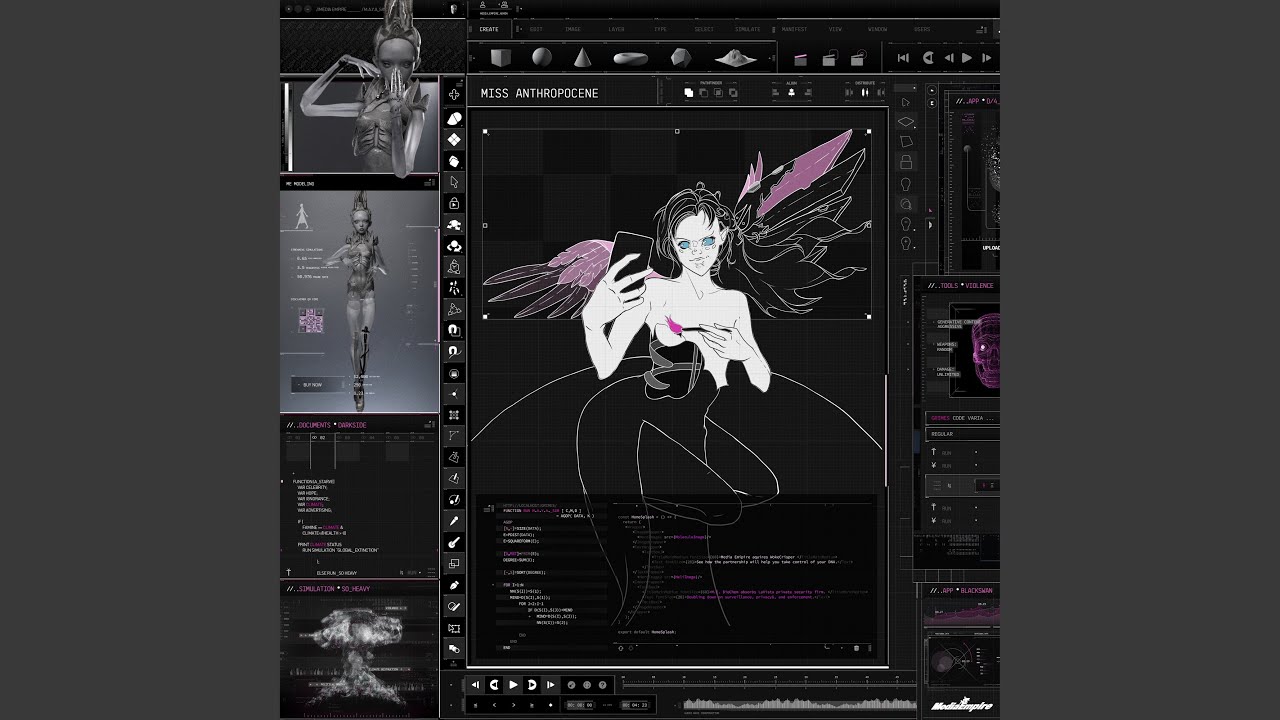
Task: Open the Grimes Code Varia font dropdown
Action: click(x=963, y=418)
